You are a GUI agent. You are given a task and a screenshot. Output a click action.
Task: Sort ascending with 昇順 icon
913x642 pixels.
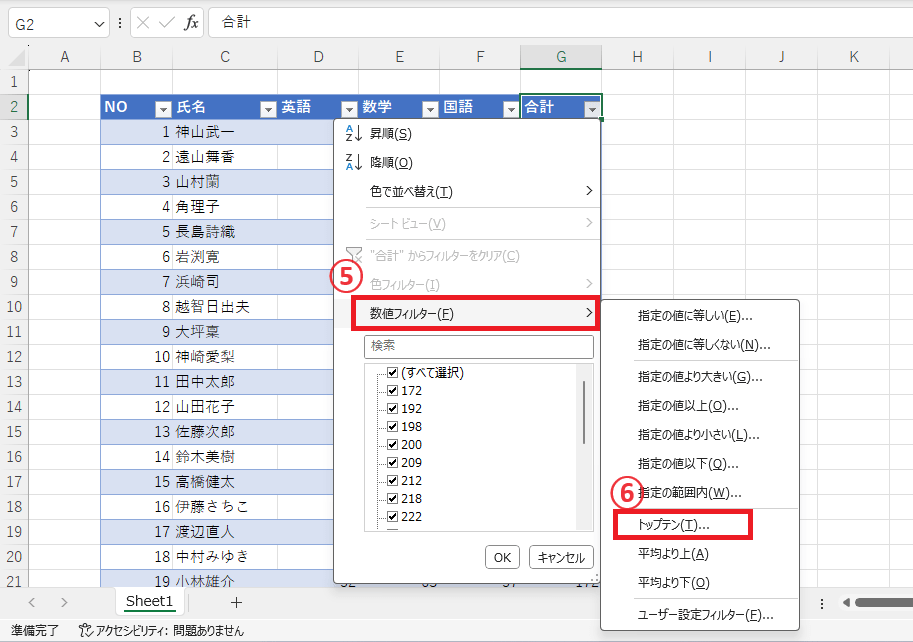353,133
